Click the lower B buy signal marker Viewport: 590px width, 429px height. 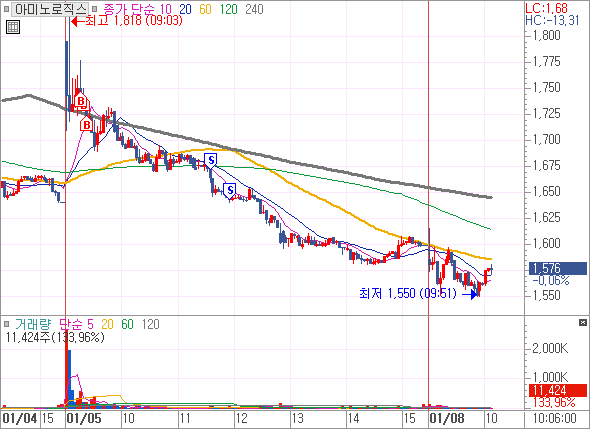tap(87, 124)
